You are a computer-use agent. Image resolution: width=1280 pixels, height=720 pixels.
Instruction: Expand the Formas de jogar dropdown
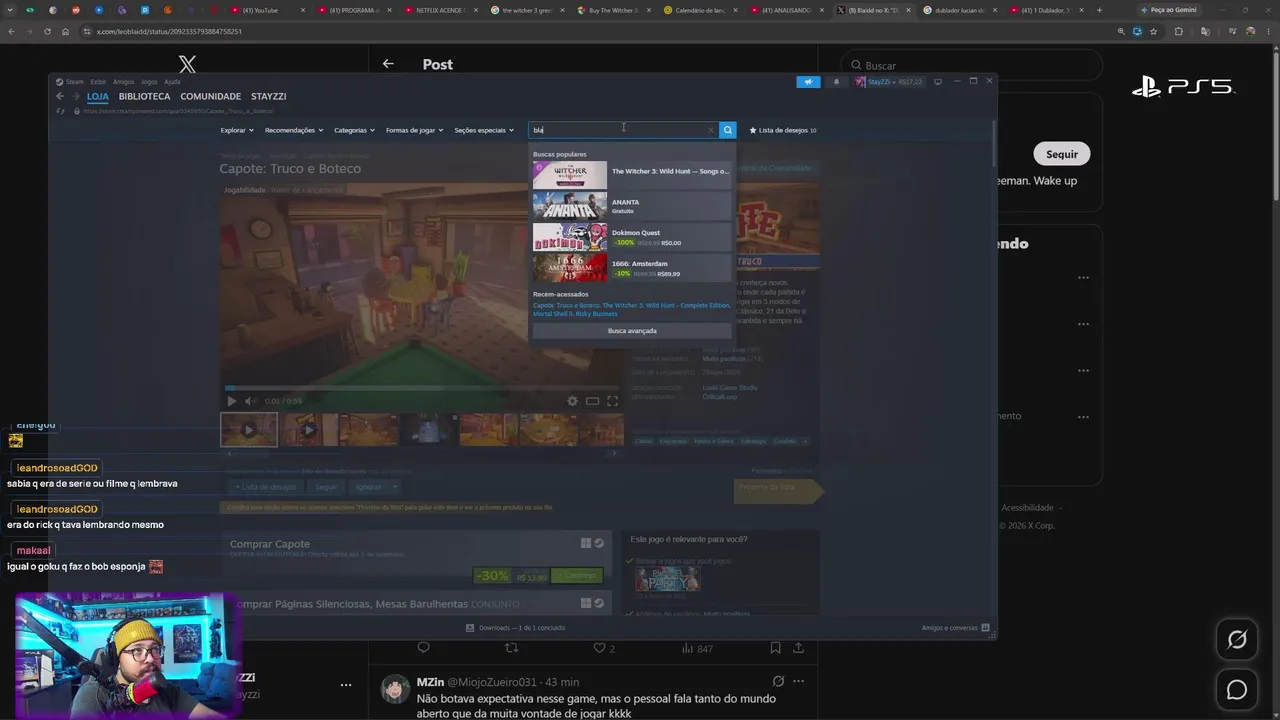[415, 130]
